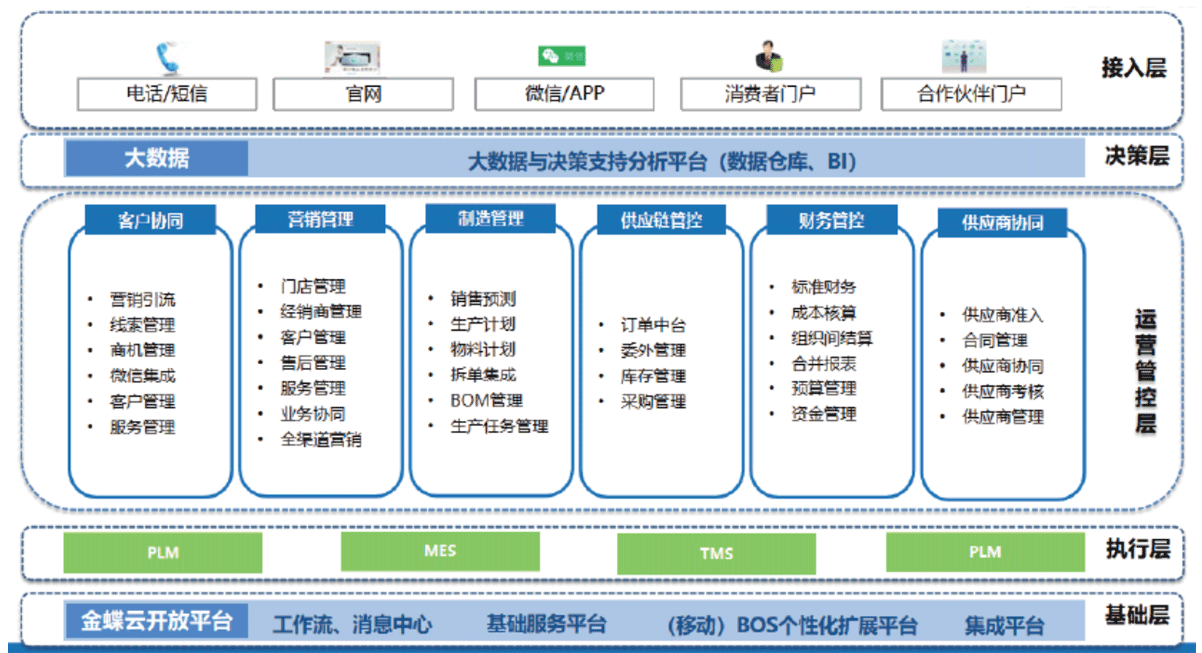Click the 基础层 layer label
Image resolution: width=1202 pixels, height=653 pixels.
click(1137, 616)
